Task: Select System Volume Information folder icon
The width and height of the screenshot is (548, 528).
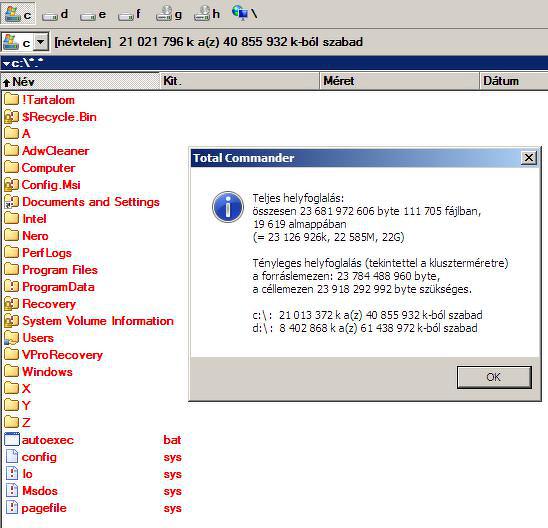Action: click(x=11, y=321)
